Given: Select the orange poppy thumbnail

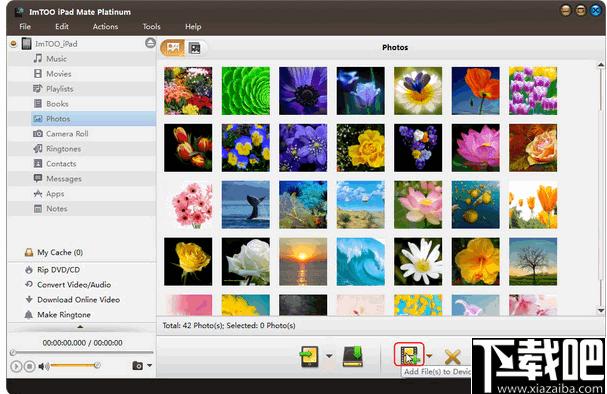Looking at the screenshot, I should [x=476, y=91].
